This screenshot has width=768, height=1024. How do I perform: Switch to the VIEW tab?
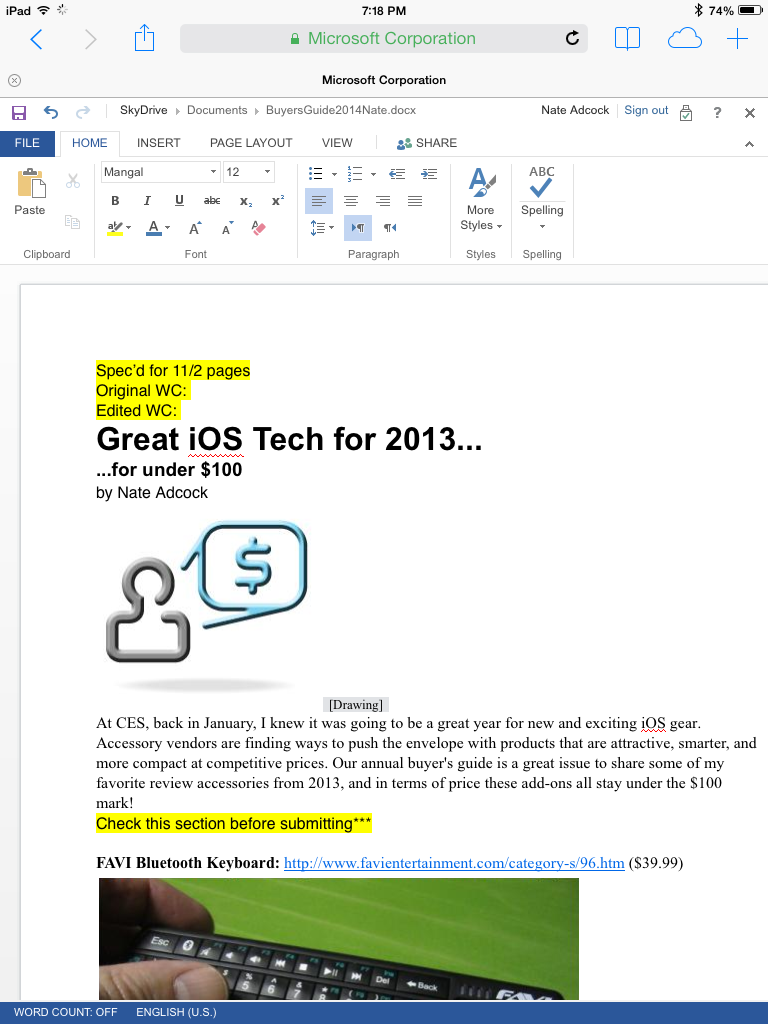(x=337, y=143)
